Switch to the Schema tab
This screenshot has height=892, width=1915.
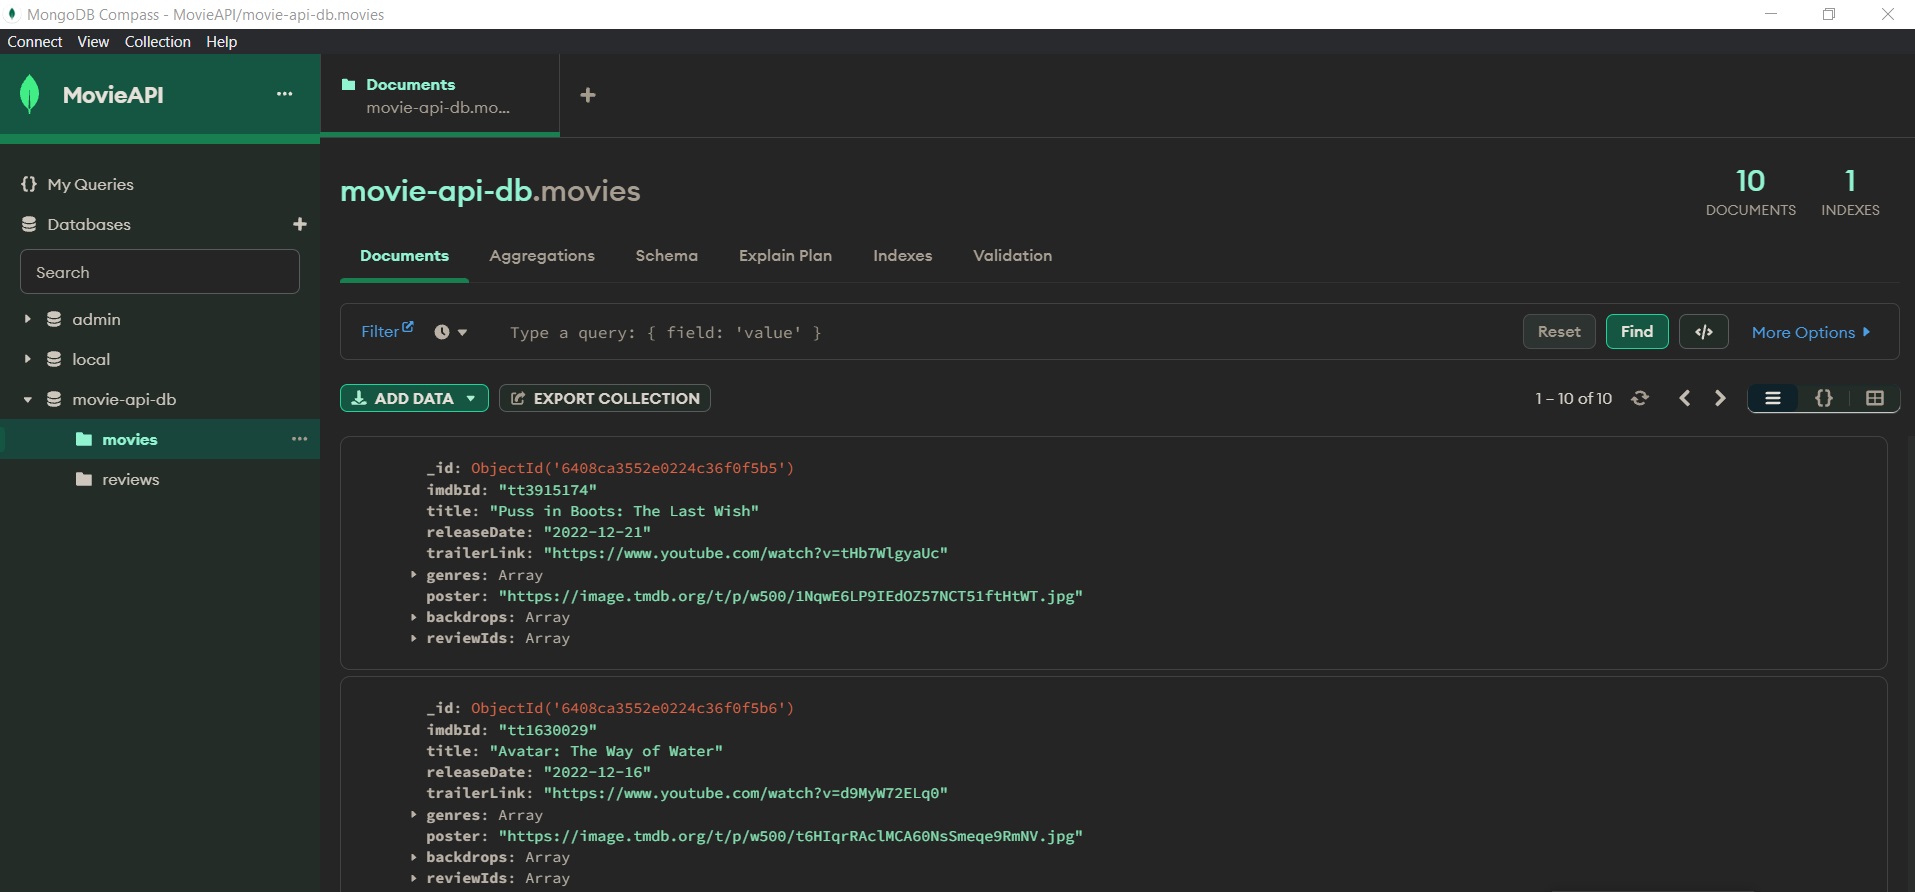coord(667,256)
